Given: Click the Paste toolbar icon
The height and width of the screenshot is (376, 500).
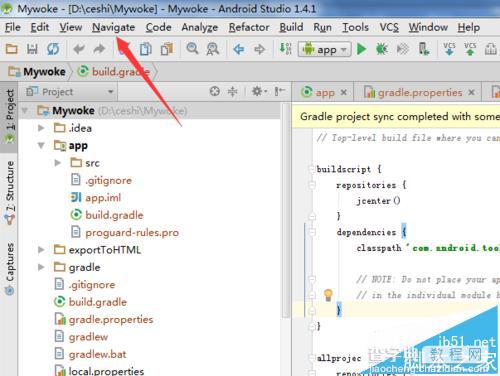Looking at the screenshot, I should point(167,49).
